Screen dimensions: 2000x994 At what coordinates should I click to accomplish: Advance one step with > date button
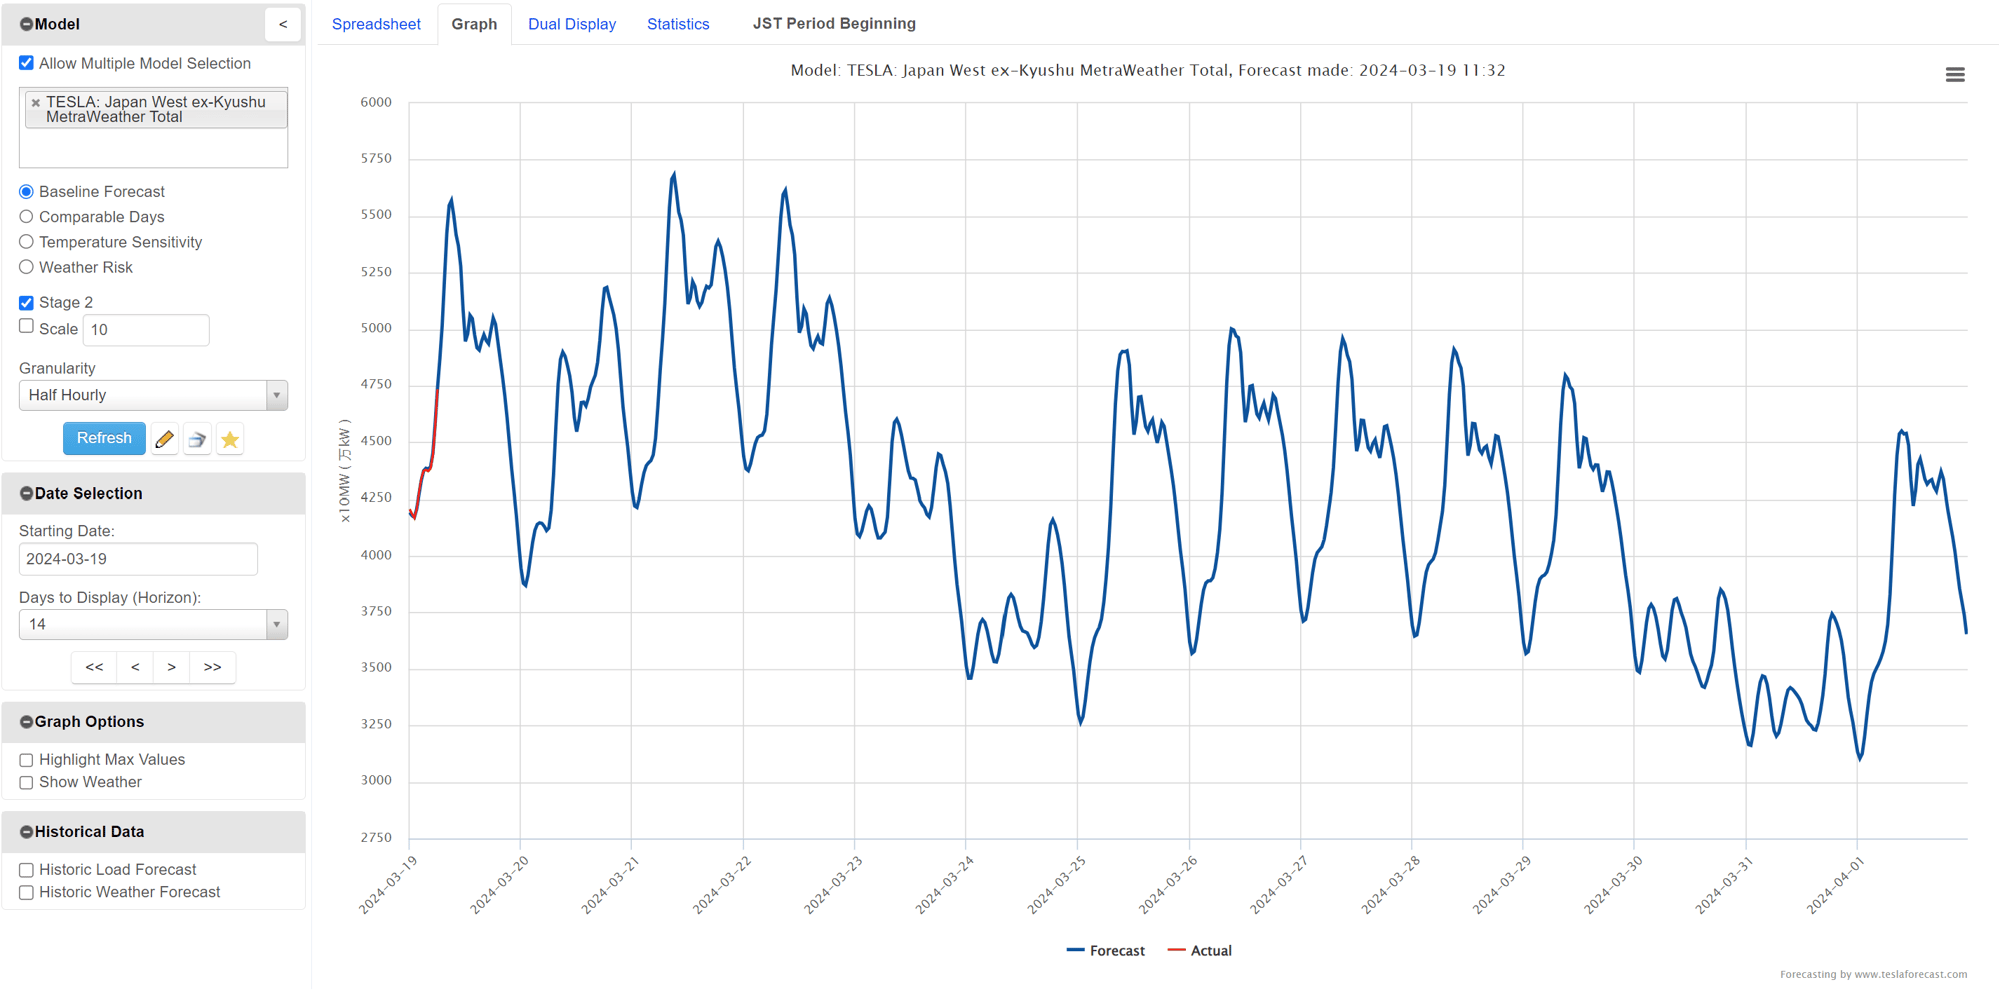point(172,667)
